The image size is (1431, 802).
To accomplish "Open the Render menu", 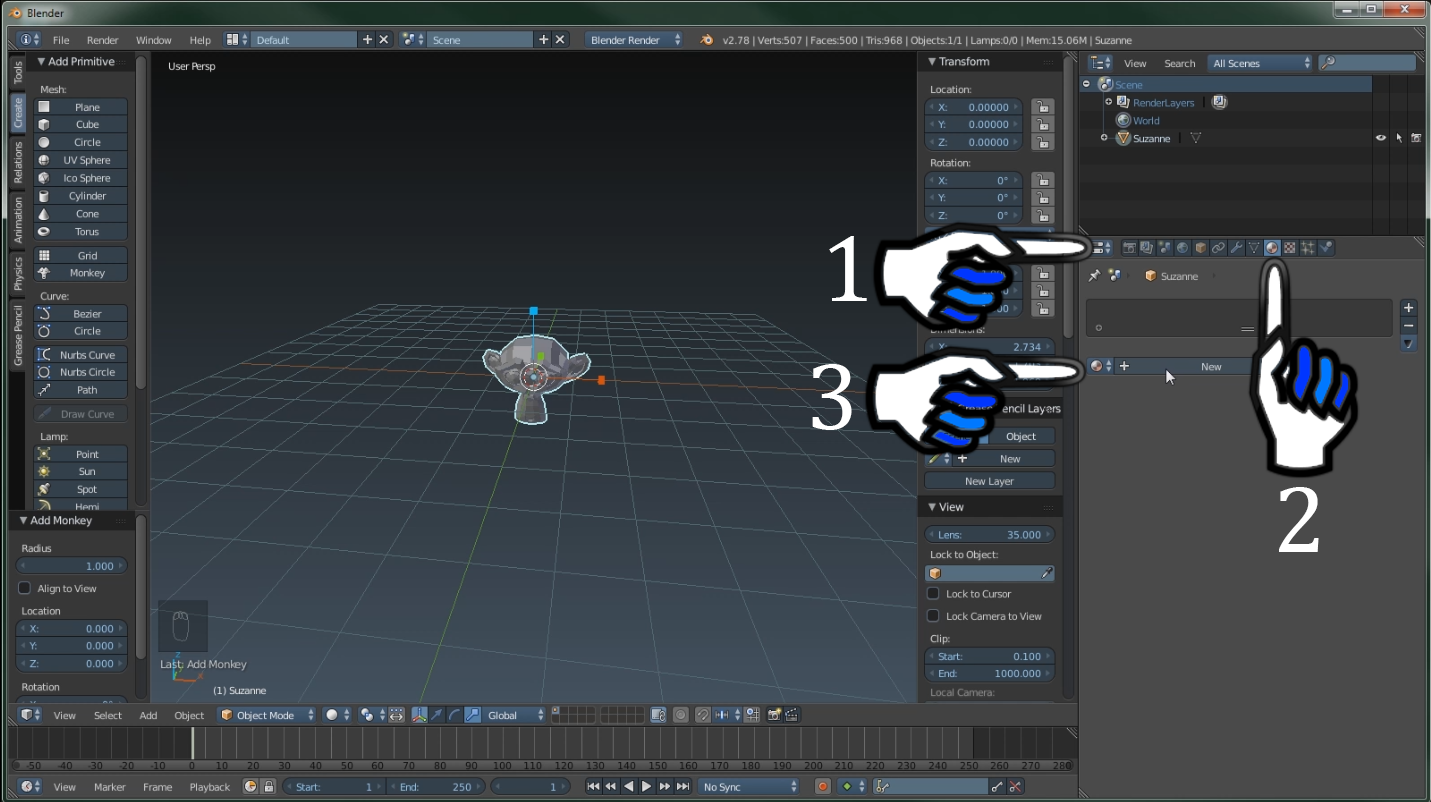I will (x=103, y=40).
